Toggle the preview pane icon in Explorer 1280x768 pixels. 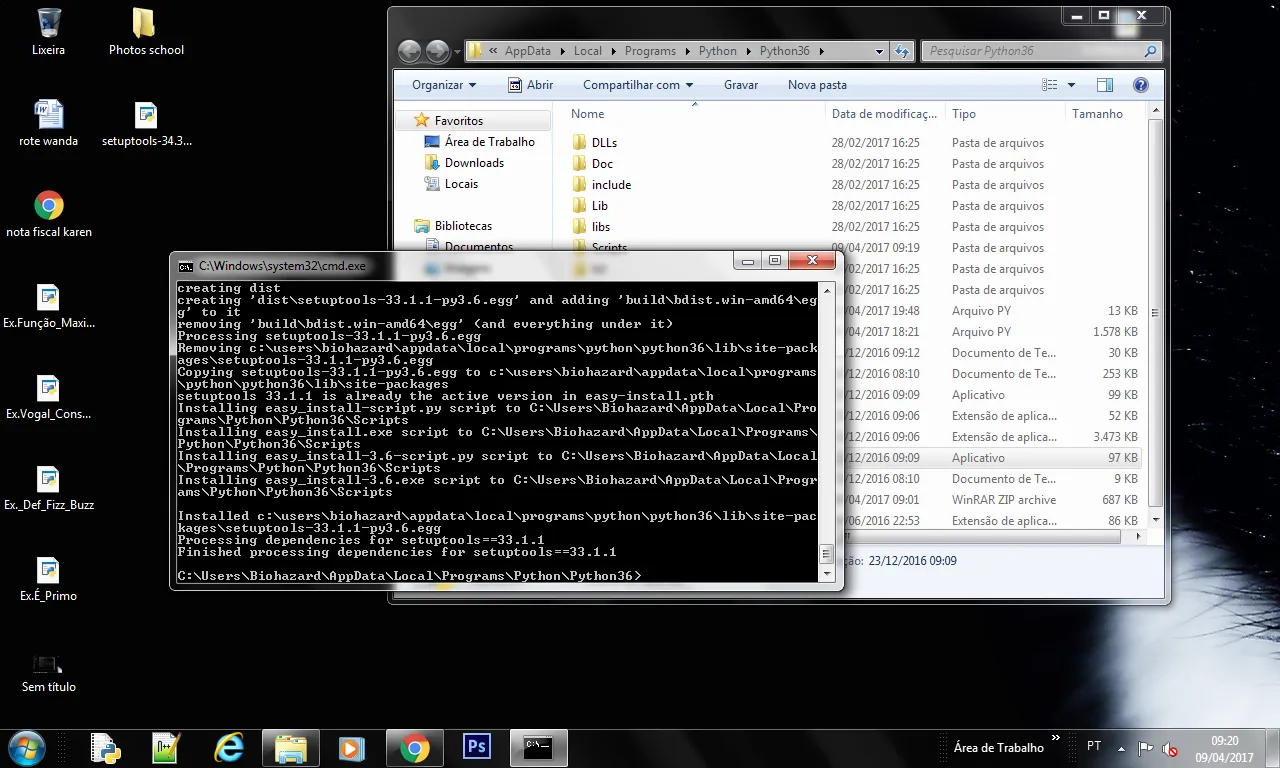[x=1104, y=85]
